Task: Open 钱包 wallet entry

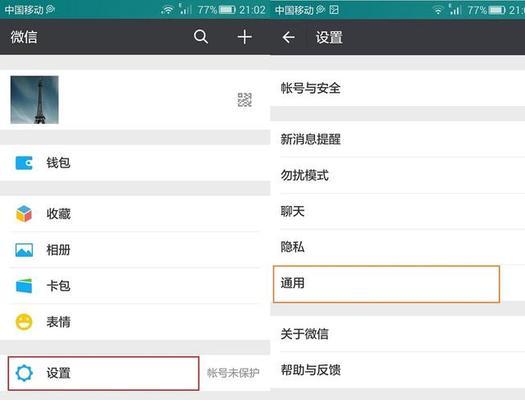Action: [135, 163]
